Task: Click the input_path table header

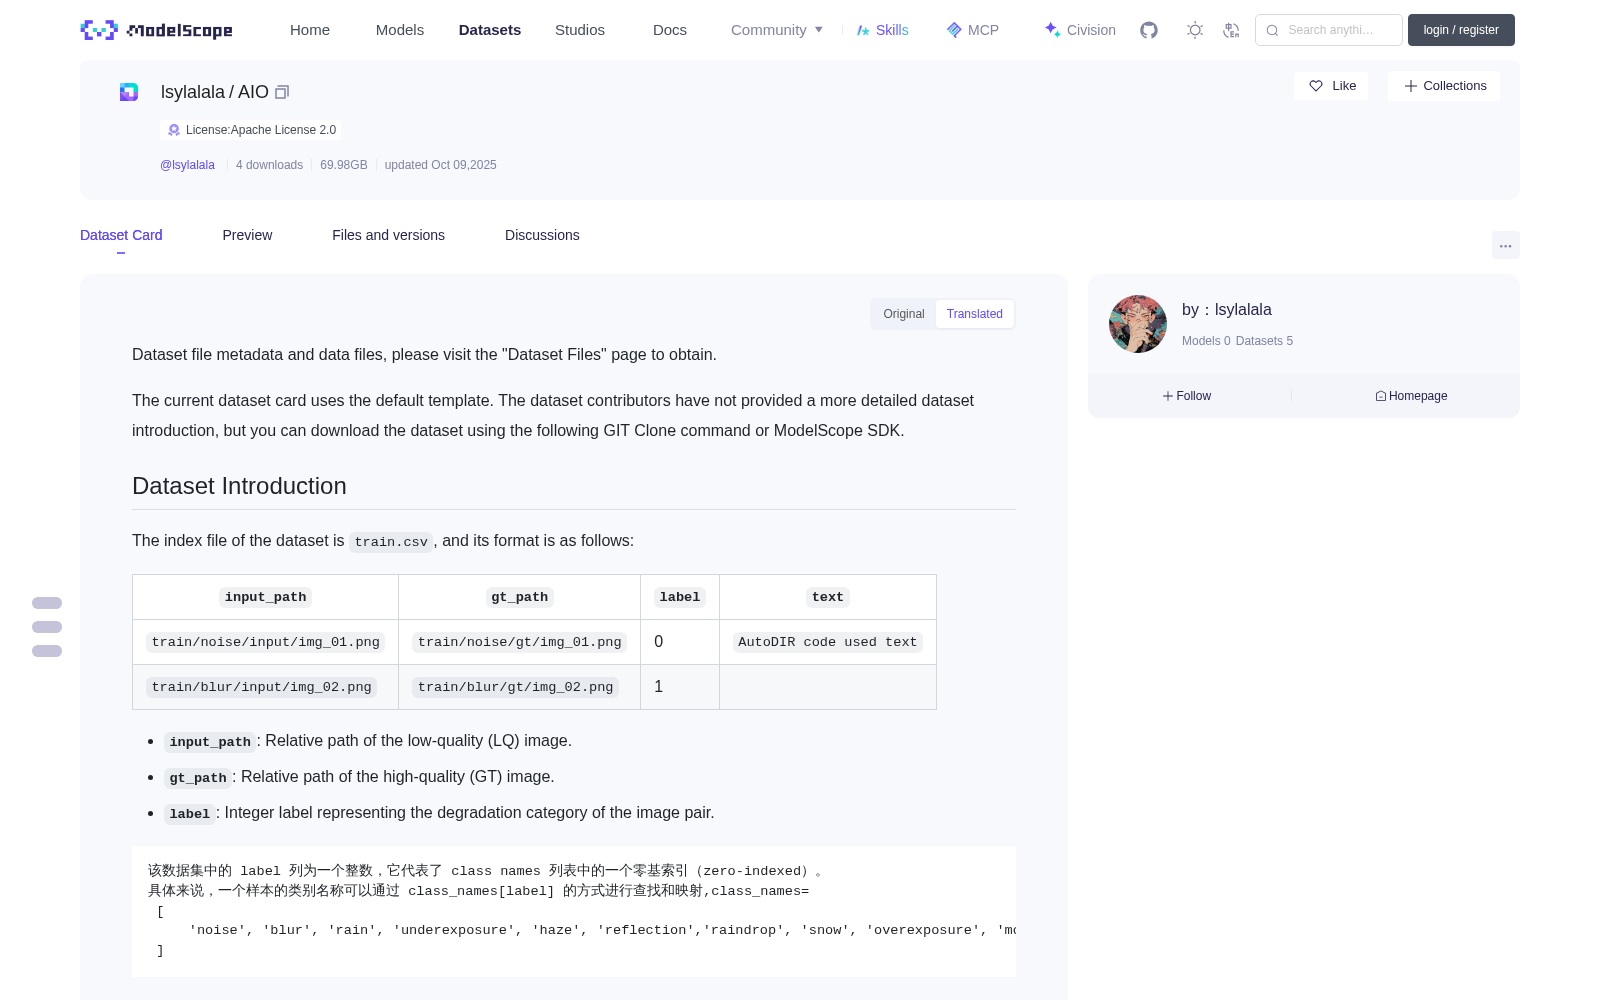Action: pos(266,597)
